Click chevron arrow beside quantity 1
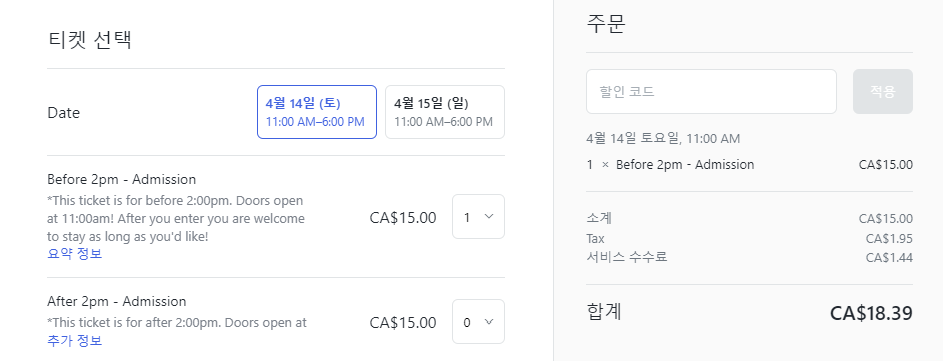Screen dimensions: 943x361 tap(488, 217)
